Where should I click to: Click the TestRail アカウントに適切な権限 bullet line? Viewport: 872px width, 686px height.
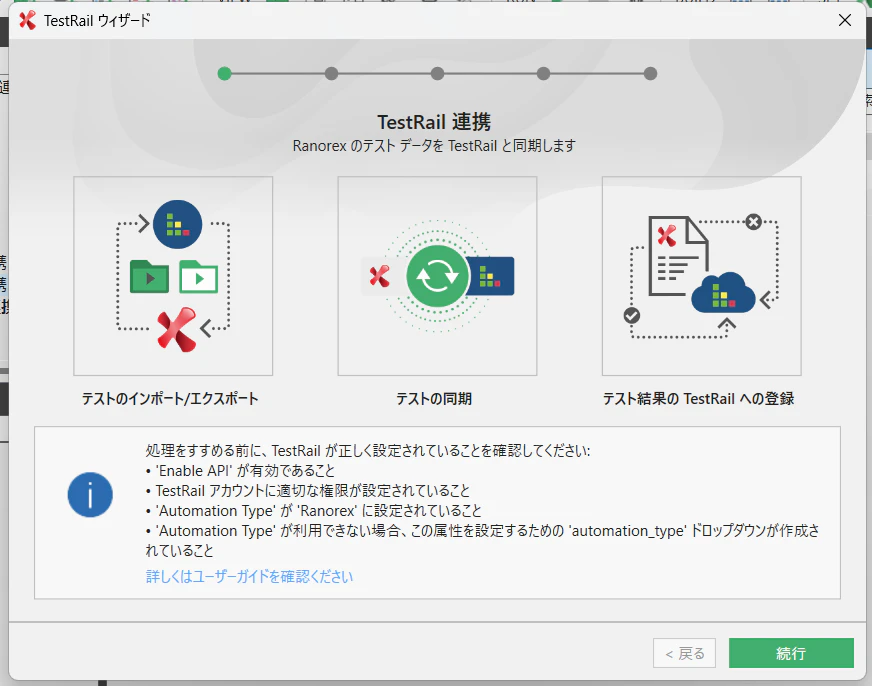pyautogui.click(x=308, y=491)
